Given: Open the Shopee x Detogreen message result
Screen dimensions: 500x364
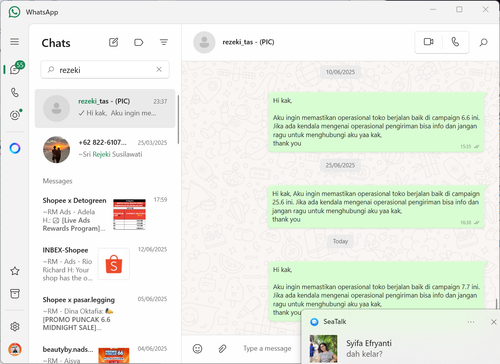Looking at the screenshot, I should coord(105,215).
